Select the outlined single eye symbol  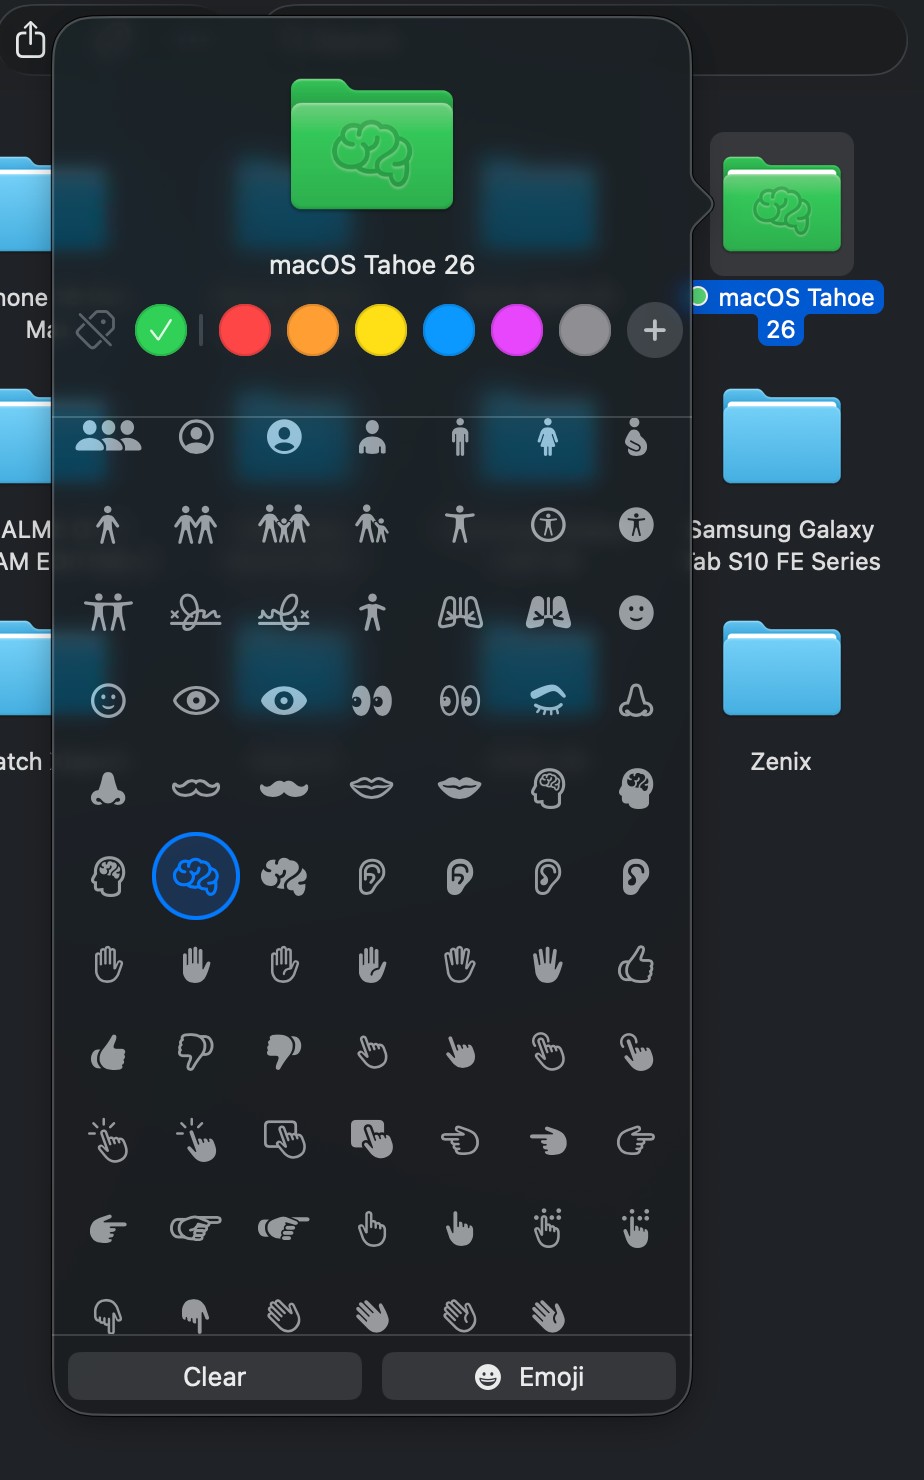coord(196,700)
